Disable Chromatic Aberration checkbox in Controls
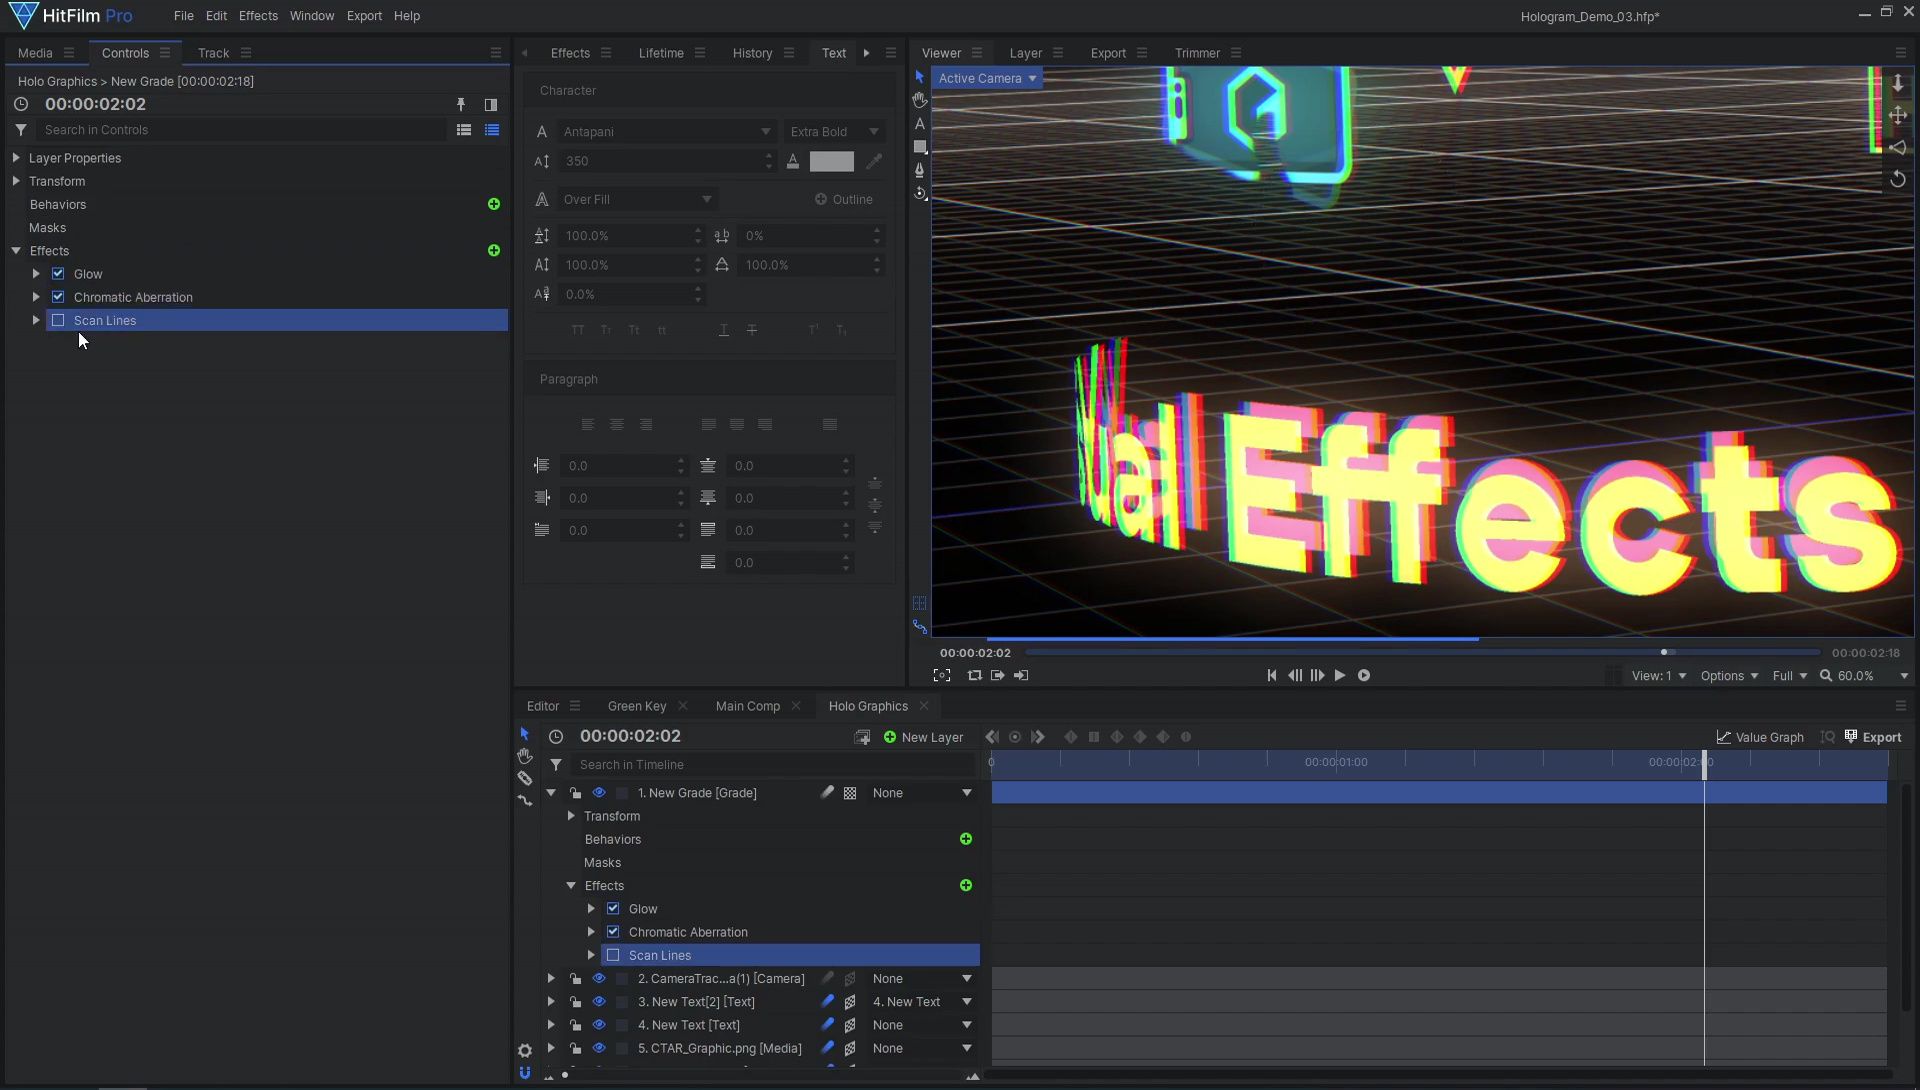Image resolution: width=1920 pixels, height=1090 pixels. tap(58, 297)
